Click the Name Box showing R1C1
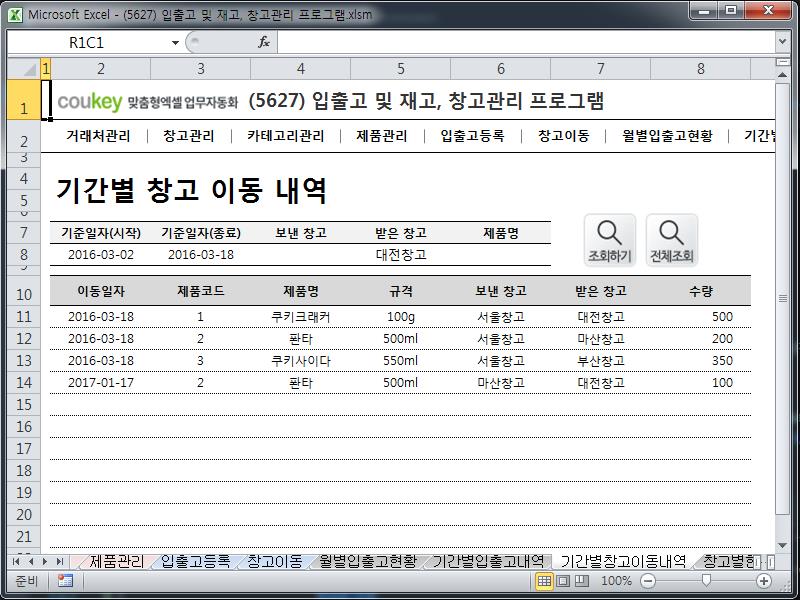The image size is (800, 600). tap(87, 42)
